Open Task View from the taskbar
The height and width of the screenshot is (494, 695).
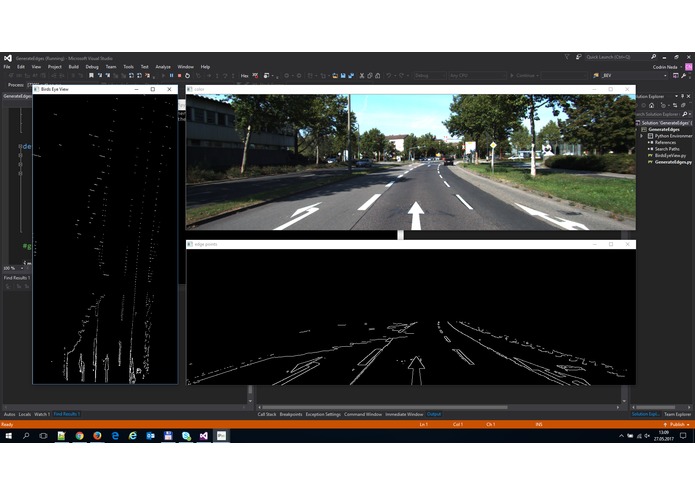tap(43, 436)
